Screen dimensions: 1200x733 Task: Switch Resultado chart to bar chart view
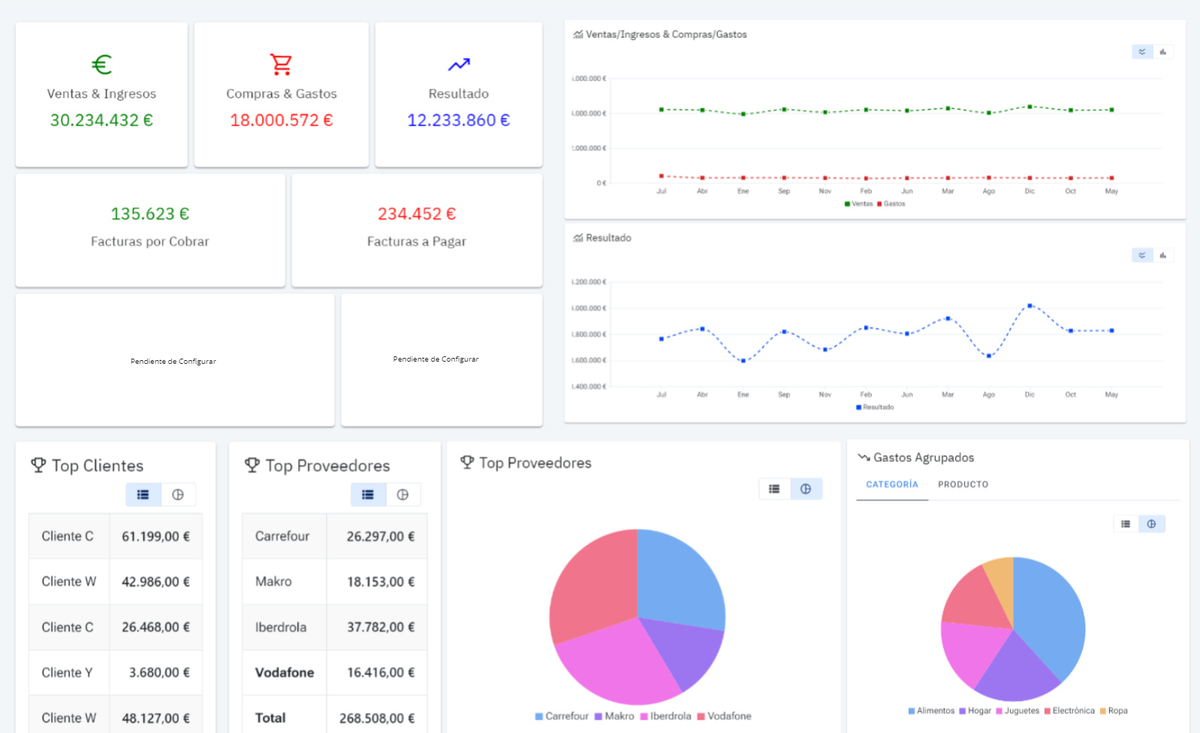[x=1163, y=256]
